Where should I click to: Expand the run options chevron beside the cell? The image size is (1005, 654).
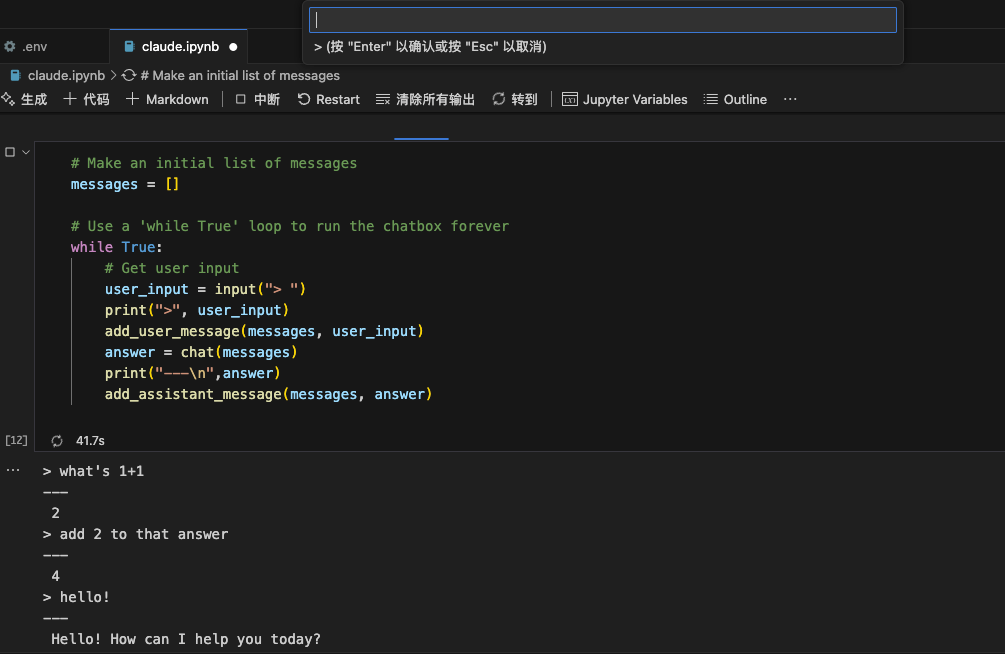pyautogui.click(x=25, y=152)
